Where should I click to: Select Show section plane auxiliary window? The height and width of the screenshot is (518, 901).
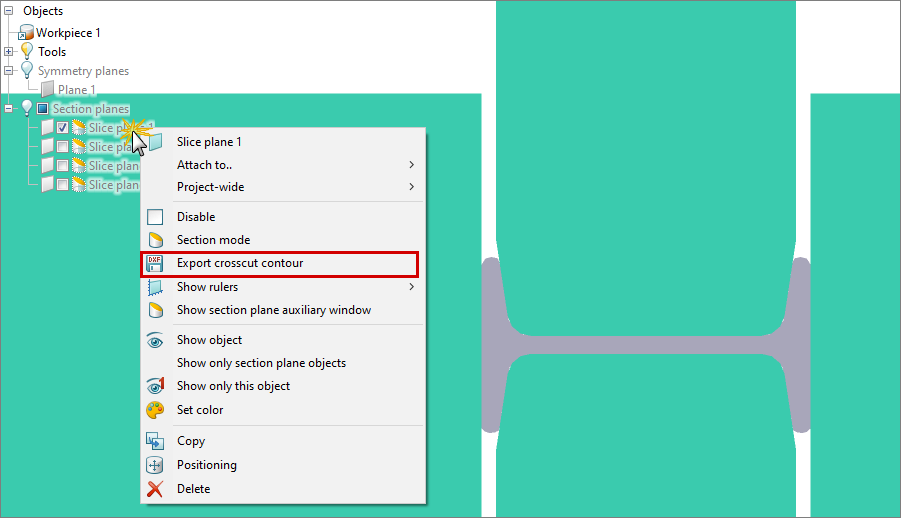coord(273,310)
